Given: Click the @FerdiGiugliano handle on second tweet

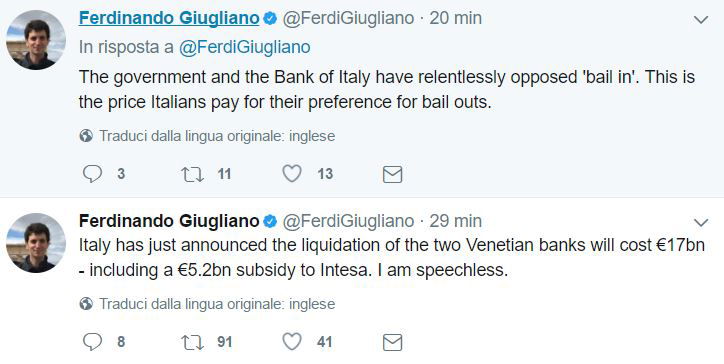Looking at the screenshot, I should point(348,221).
